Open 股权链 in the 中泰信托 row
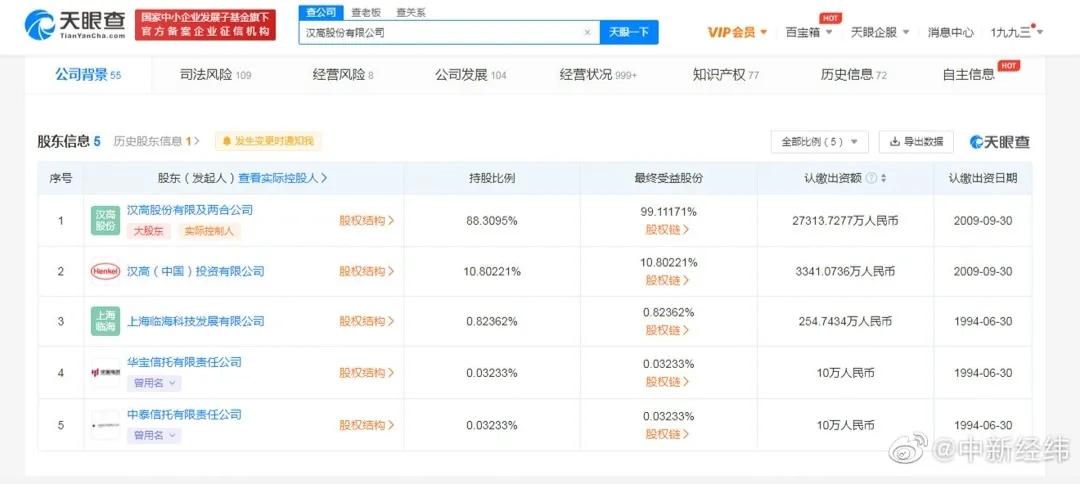Image resolution: width=1080 pixels, height=484 pixels. [667, 434]
